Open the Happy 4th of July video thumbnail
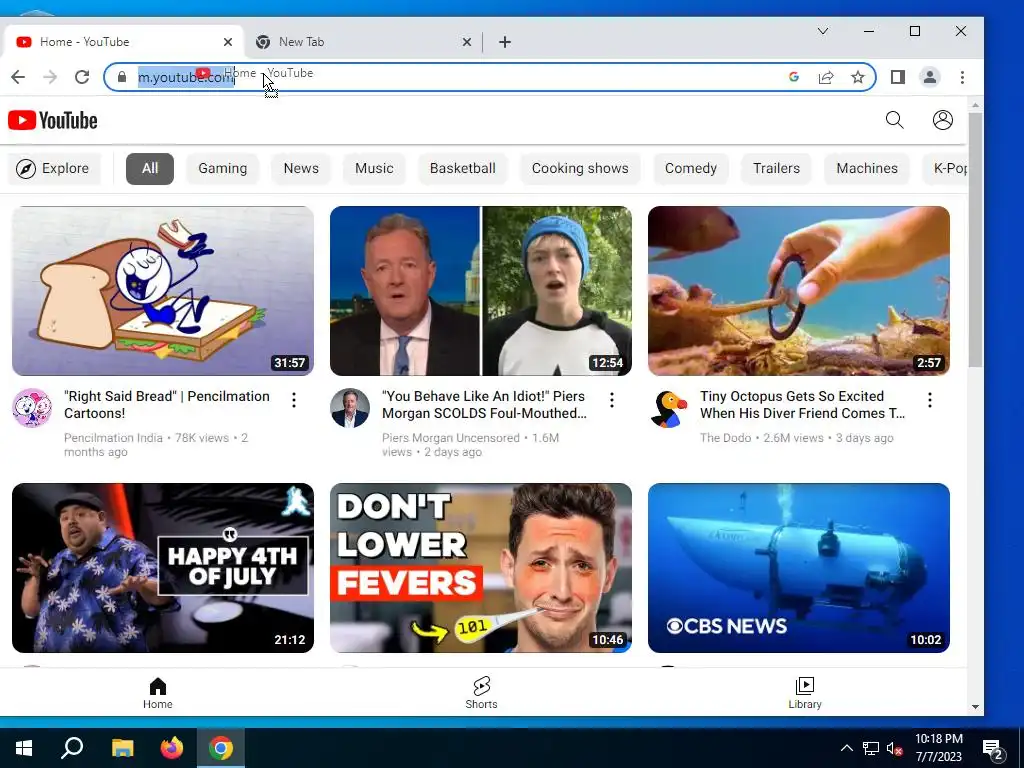1024x768 pixels. point(163,568)
